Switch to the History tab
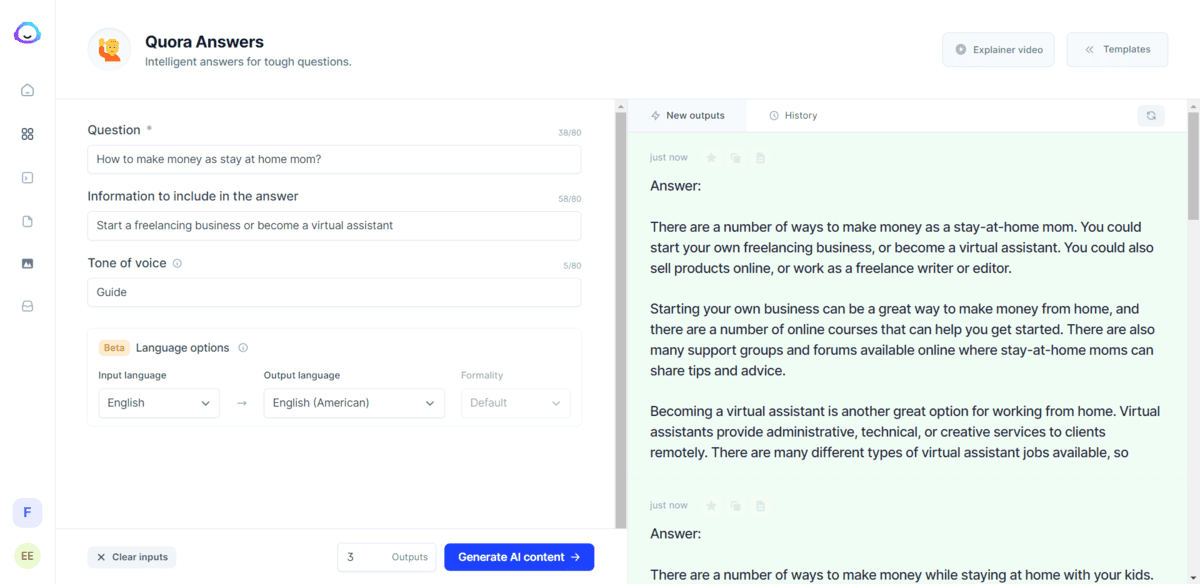Screen dimensions: 1200x584 pyautogui.click(x=793, y=115)
